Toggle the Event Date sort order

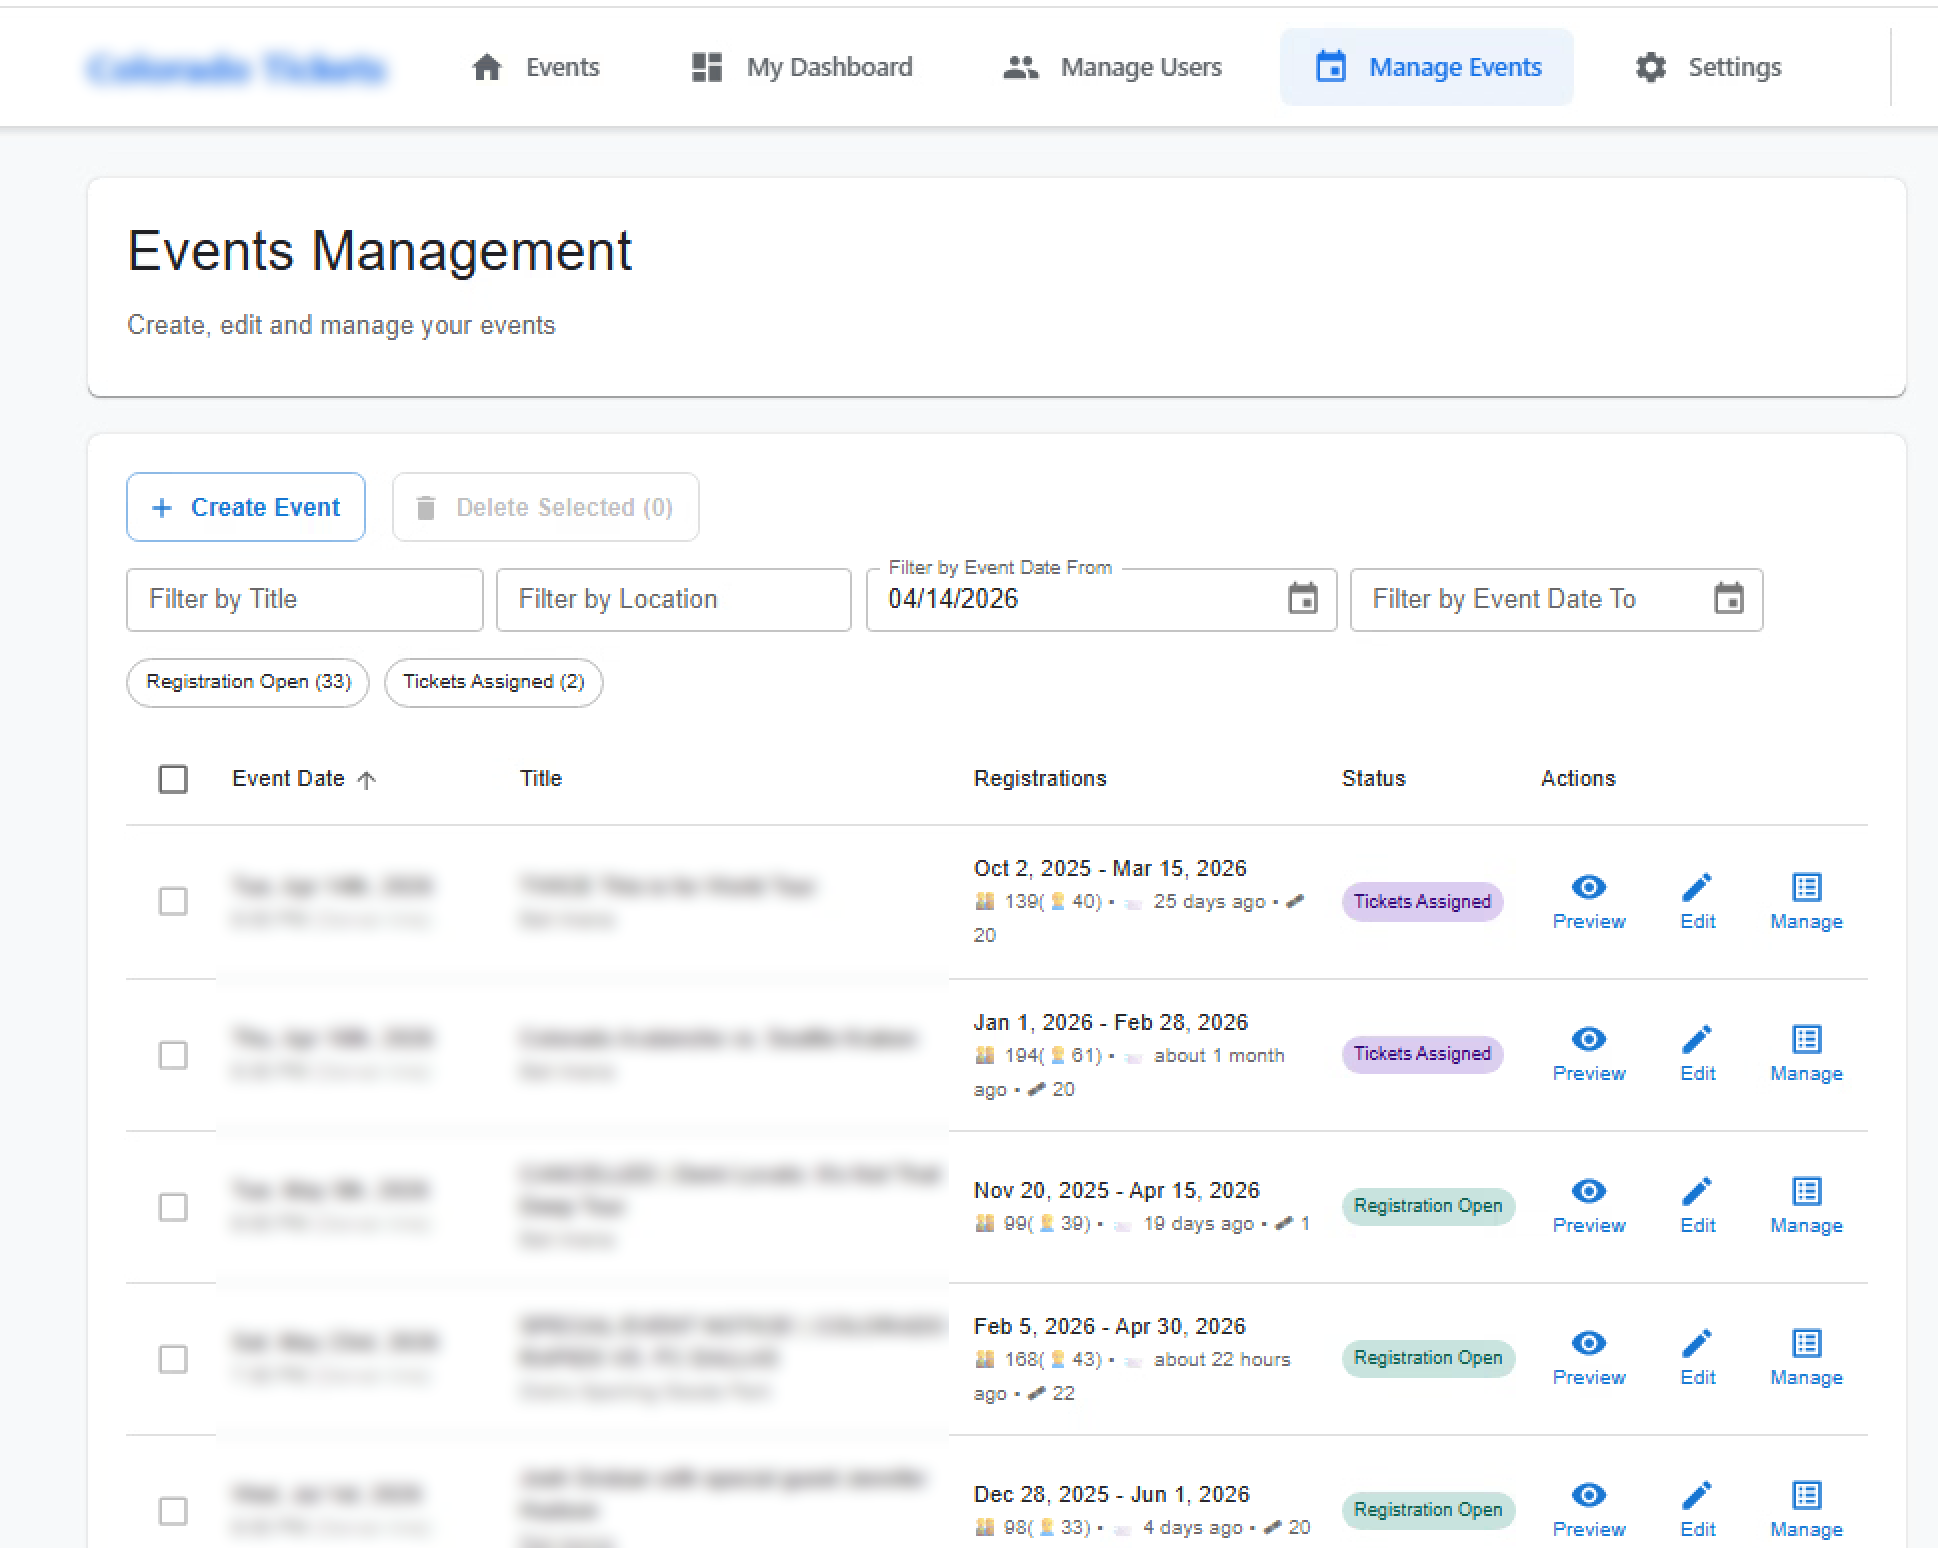pos(304,778)
